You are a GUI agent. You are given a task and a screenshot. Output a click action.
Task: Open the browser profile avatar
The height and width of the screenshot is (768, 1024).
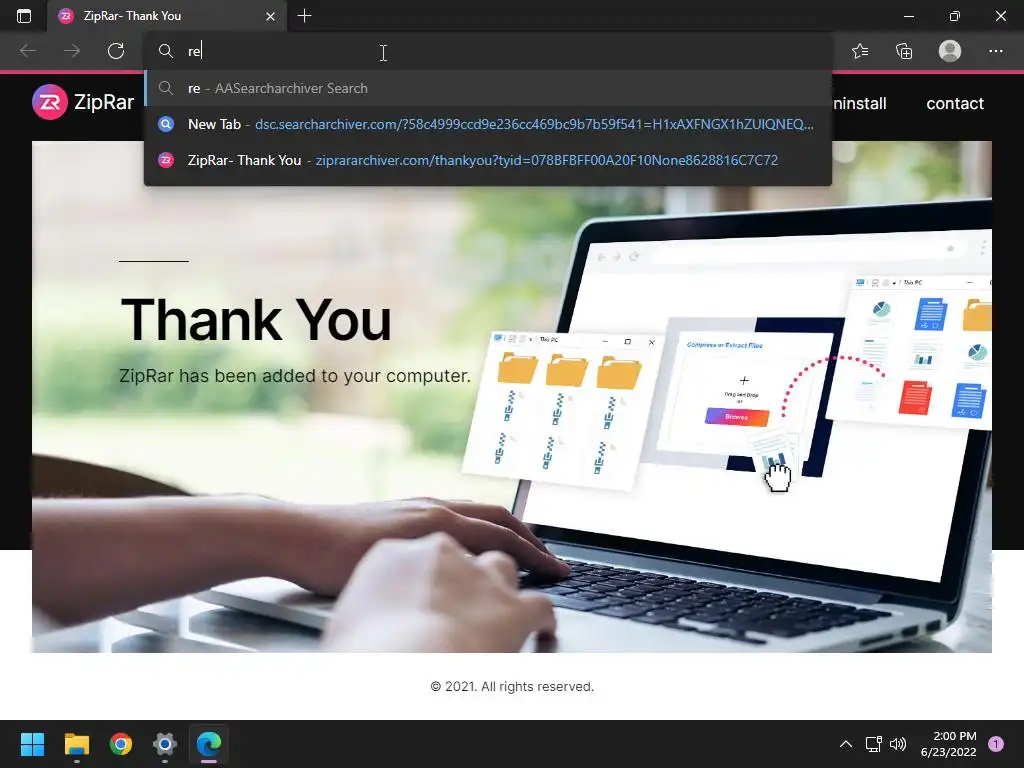point(950,51)
